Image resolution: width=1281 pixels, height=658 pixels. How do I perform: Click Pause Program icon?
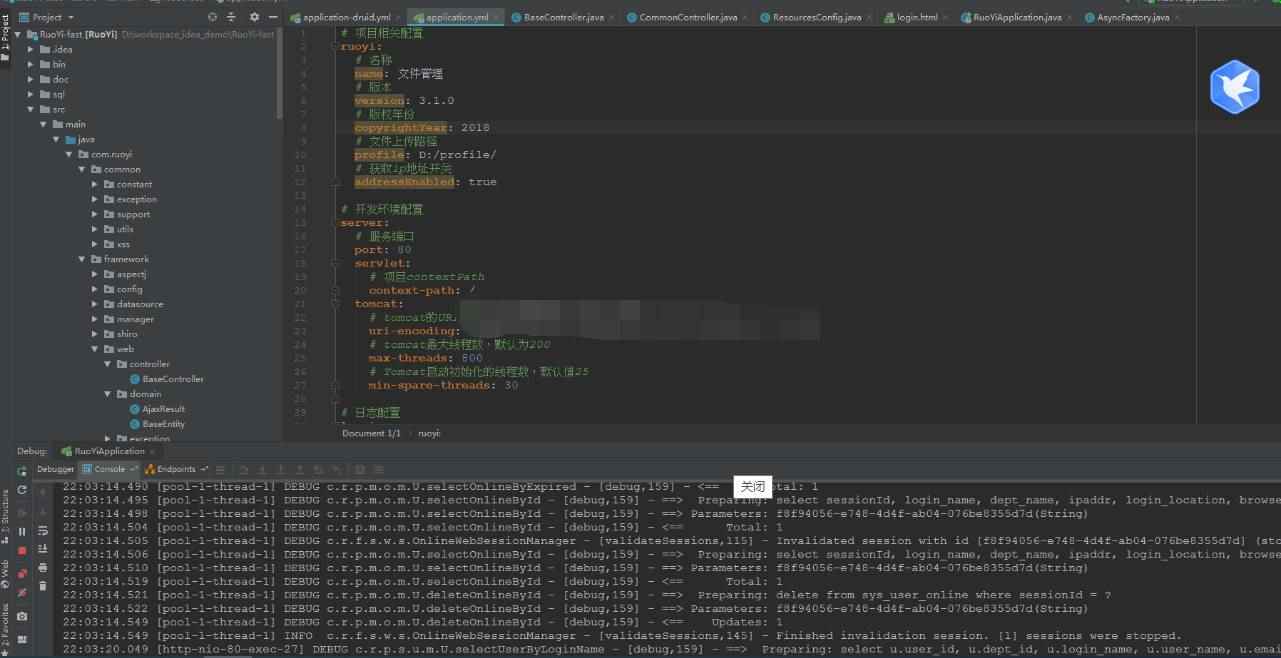[x=22, y=532]
